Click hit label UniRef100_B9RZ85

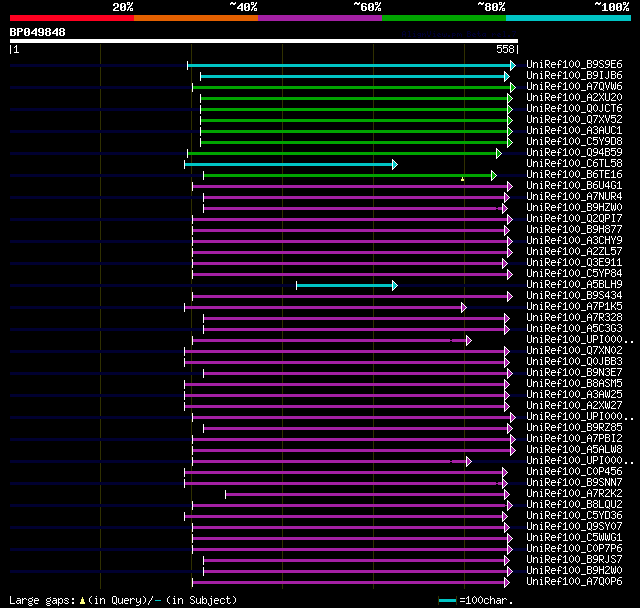coord(574,428)
